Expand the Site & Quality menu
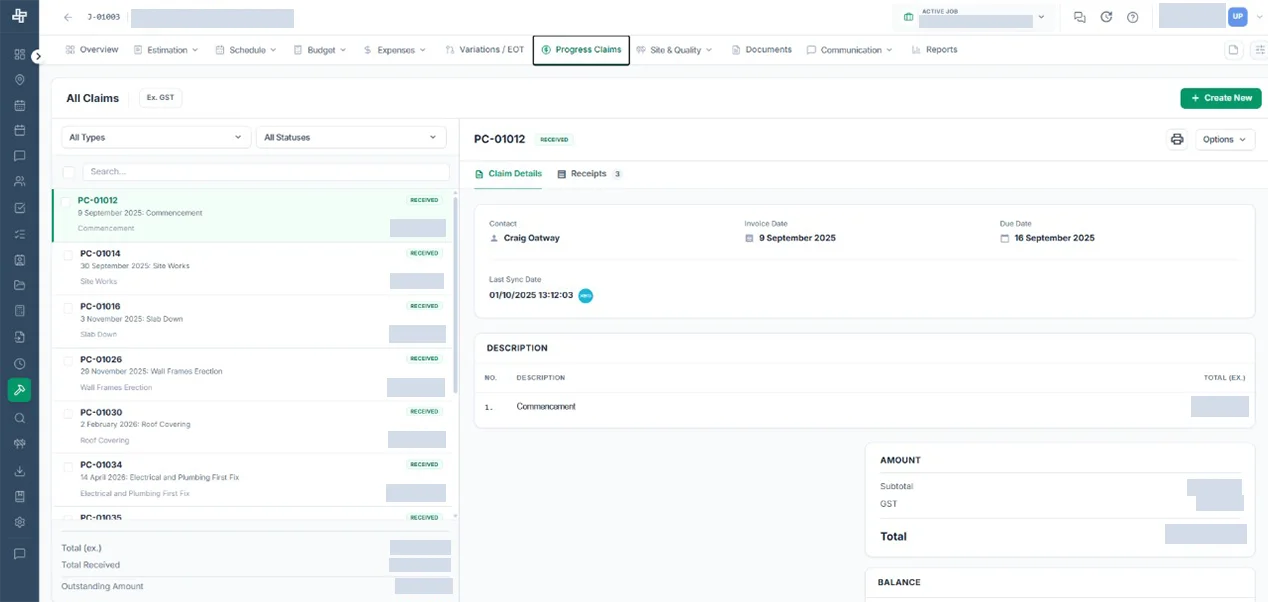Viewport: 1268px width, 602px height. pyautogui.click(x=675, y=49)
